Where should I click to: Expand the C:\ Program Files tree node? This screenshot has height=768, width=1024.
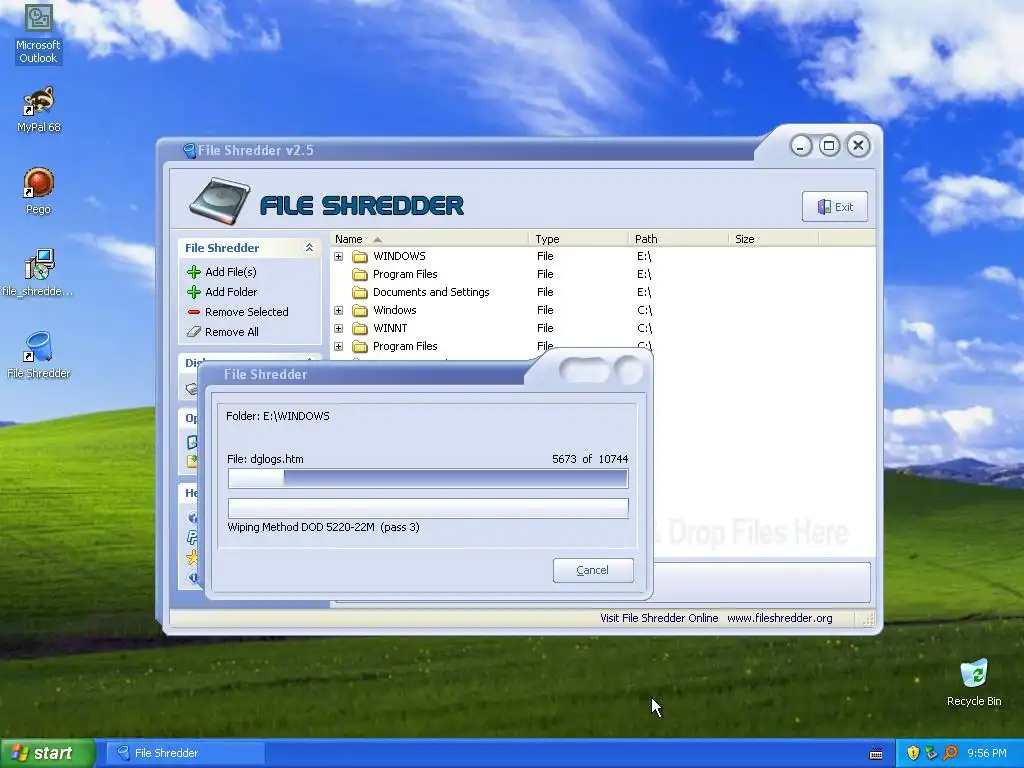click(x=338, y=346)
